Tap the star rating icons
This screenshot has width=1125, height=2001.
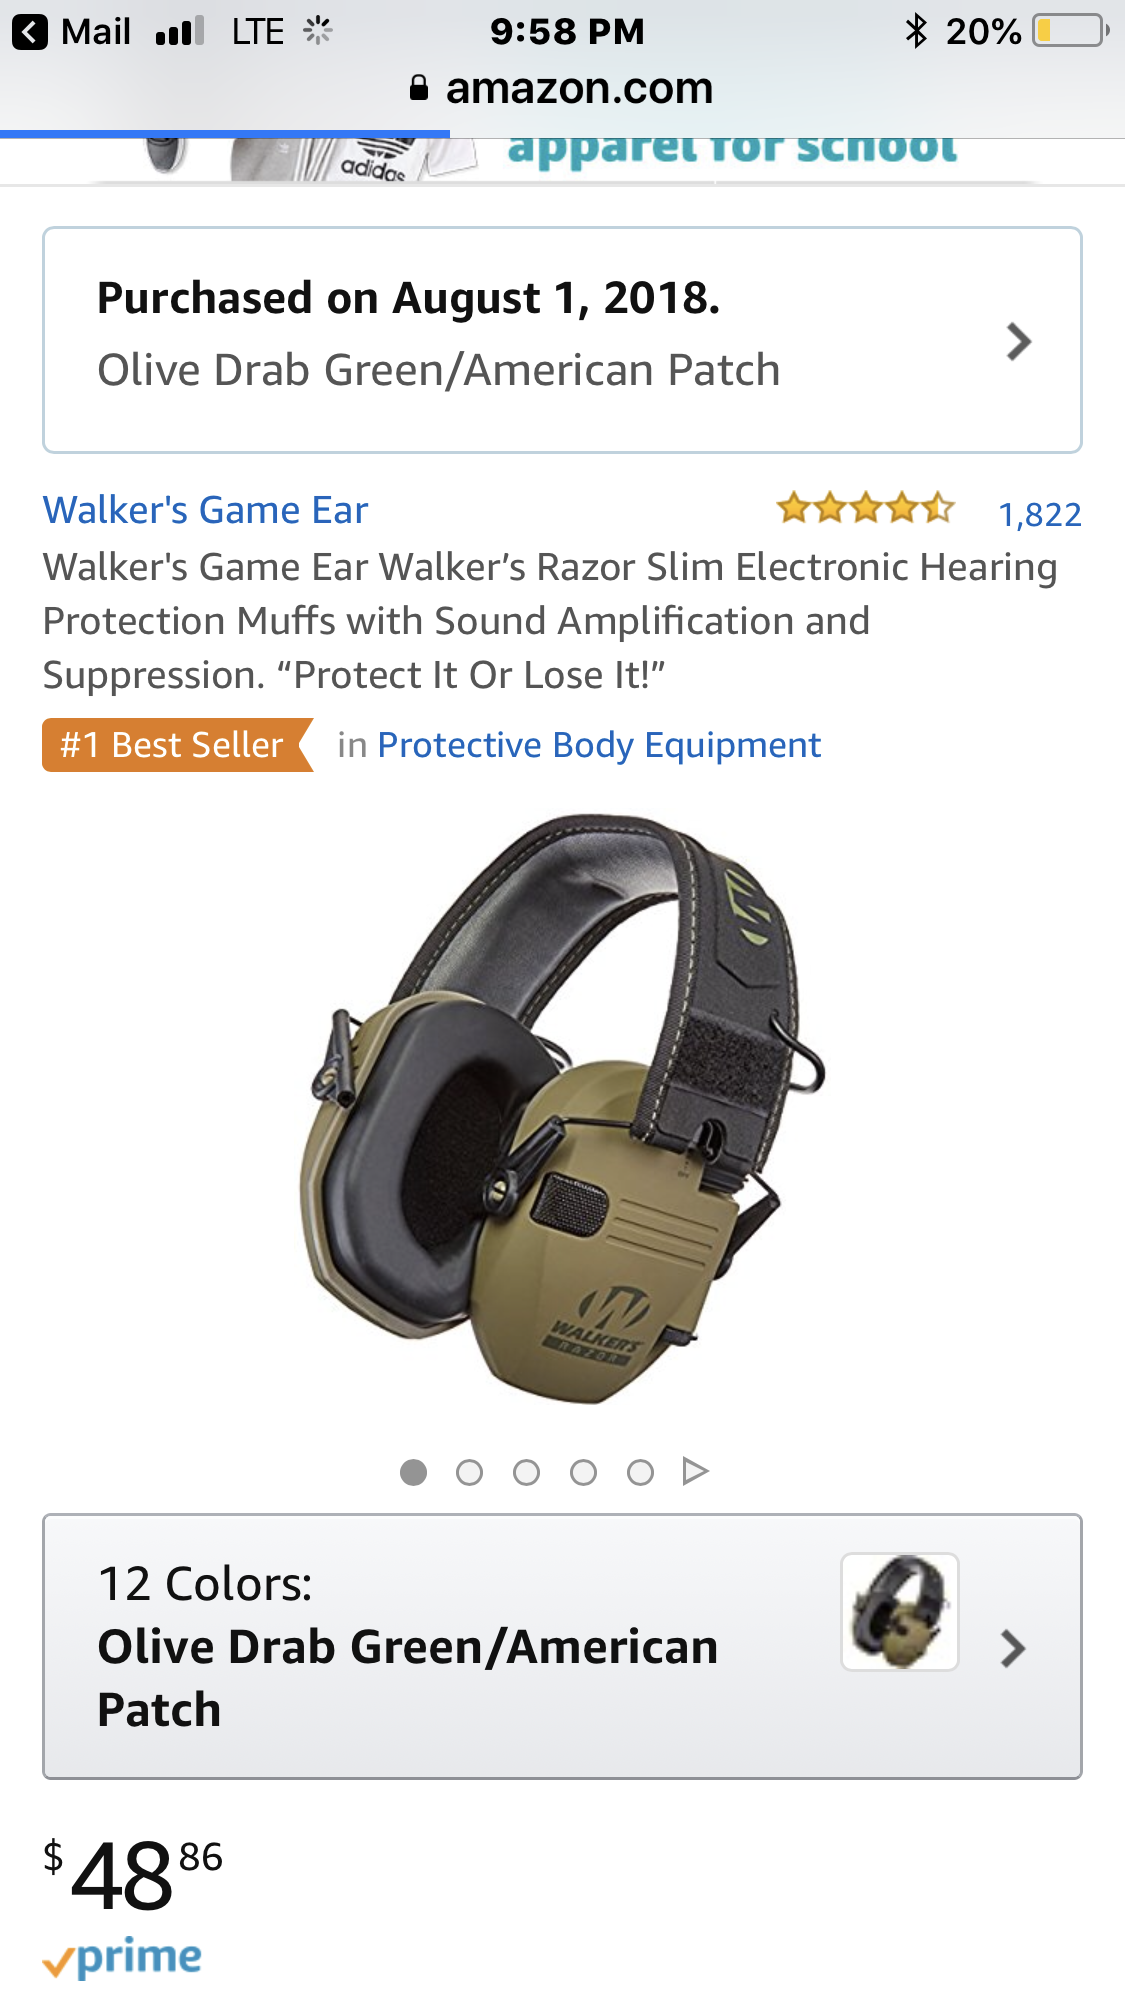[866, 509]
